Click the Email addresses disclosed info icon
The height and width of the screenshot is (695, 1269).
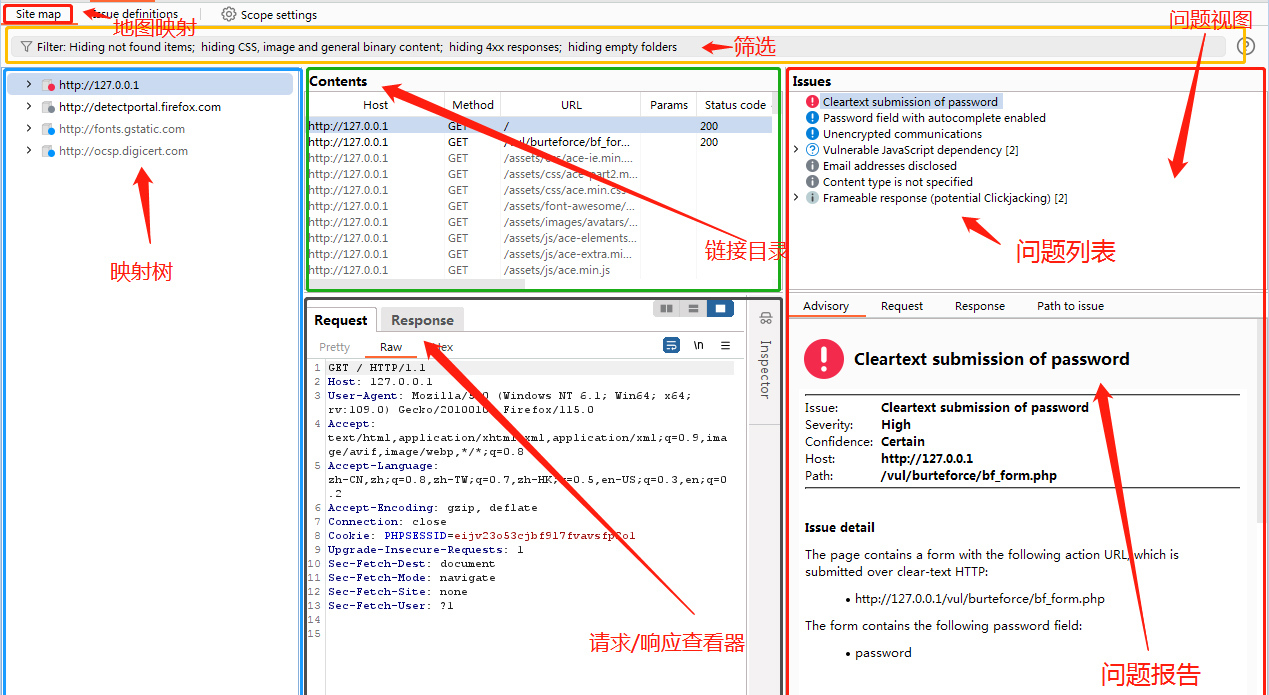(812, 166)
